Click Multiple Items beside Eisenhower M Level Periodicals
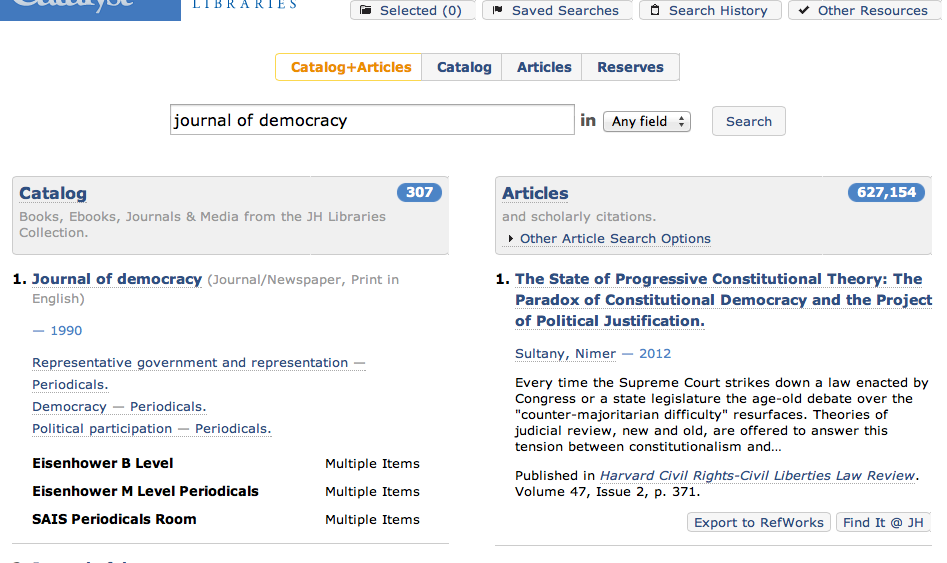947x563 pixels. point(372,492)
